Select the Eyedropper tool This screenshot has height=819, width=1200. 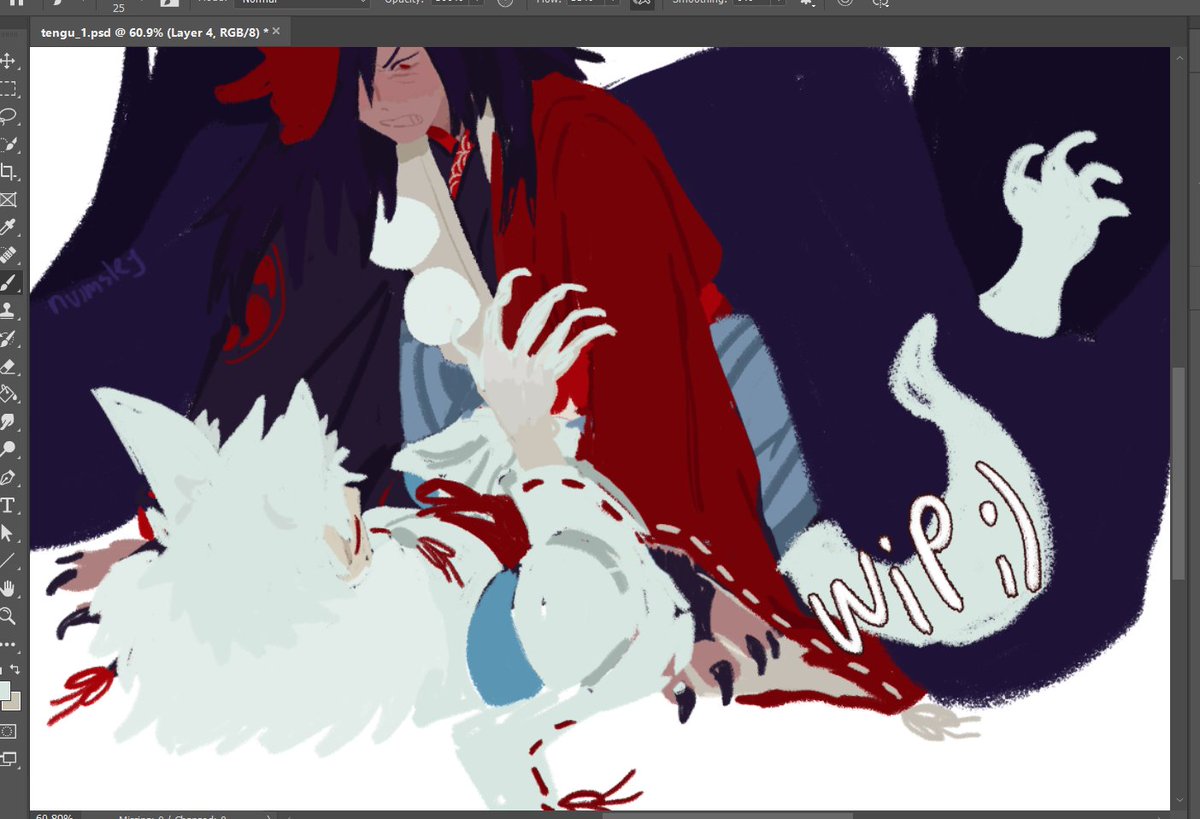[9, 227]
